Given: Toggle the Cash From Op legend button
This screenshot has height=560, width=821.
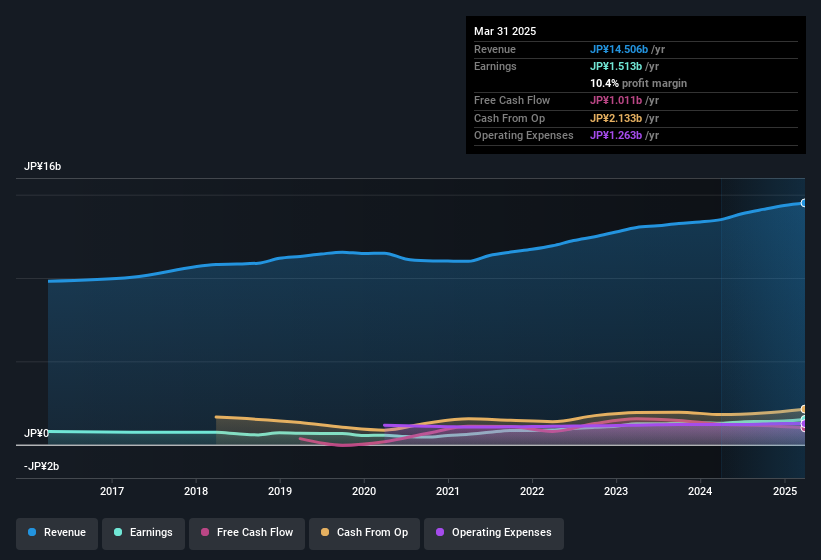Looking at the screenshot, I should 364,533.
